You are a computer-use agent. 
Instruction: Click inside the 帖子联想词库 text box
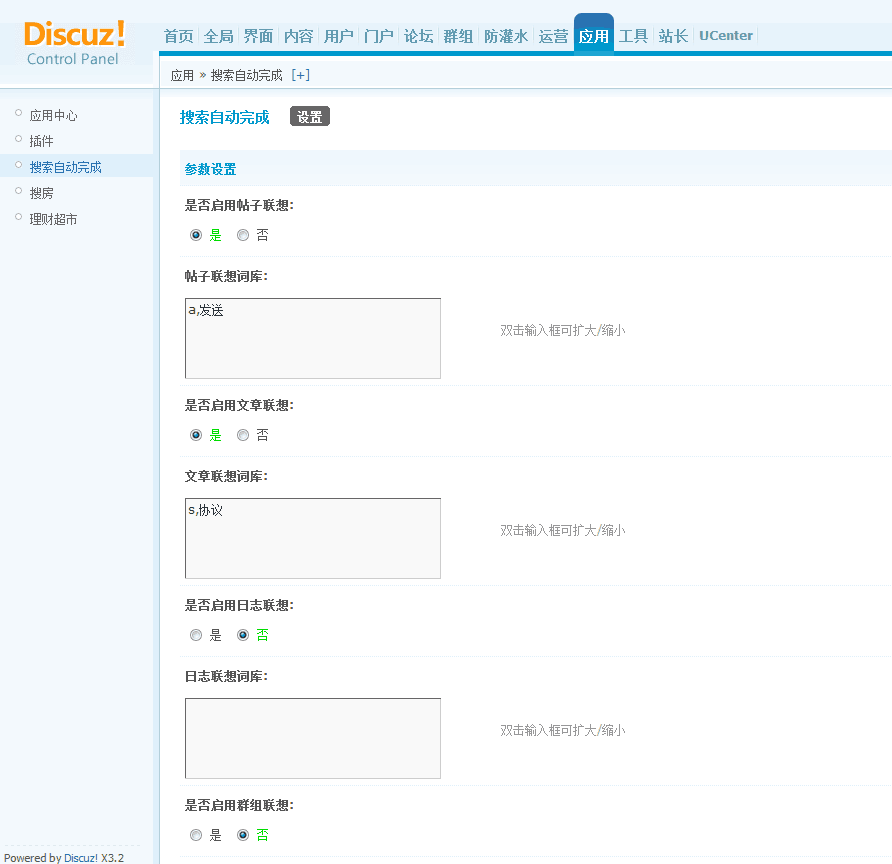tap(312, 338)
